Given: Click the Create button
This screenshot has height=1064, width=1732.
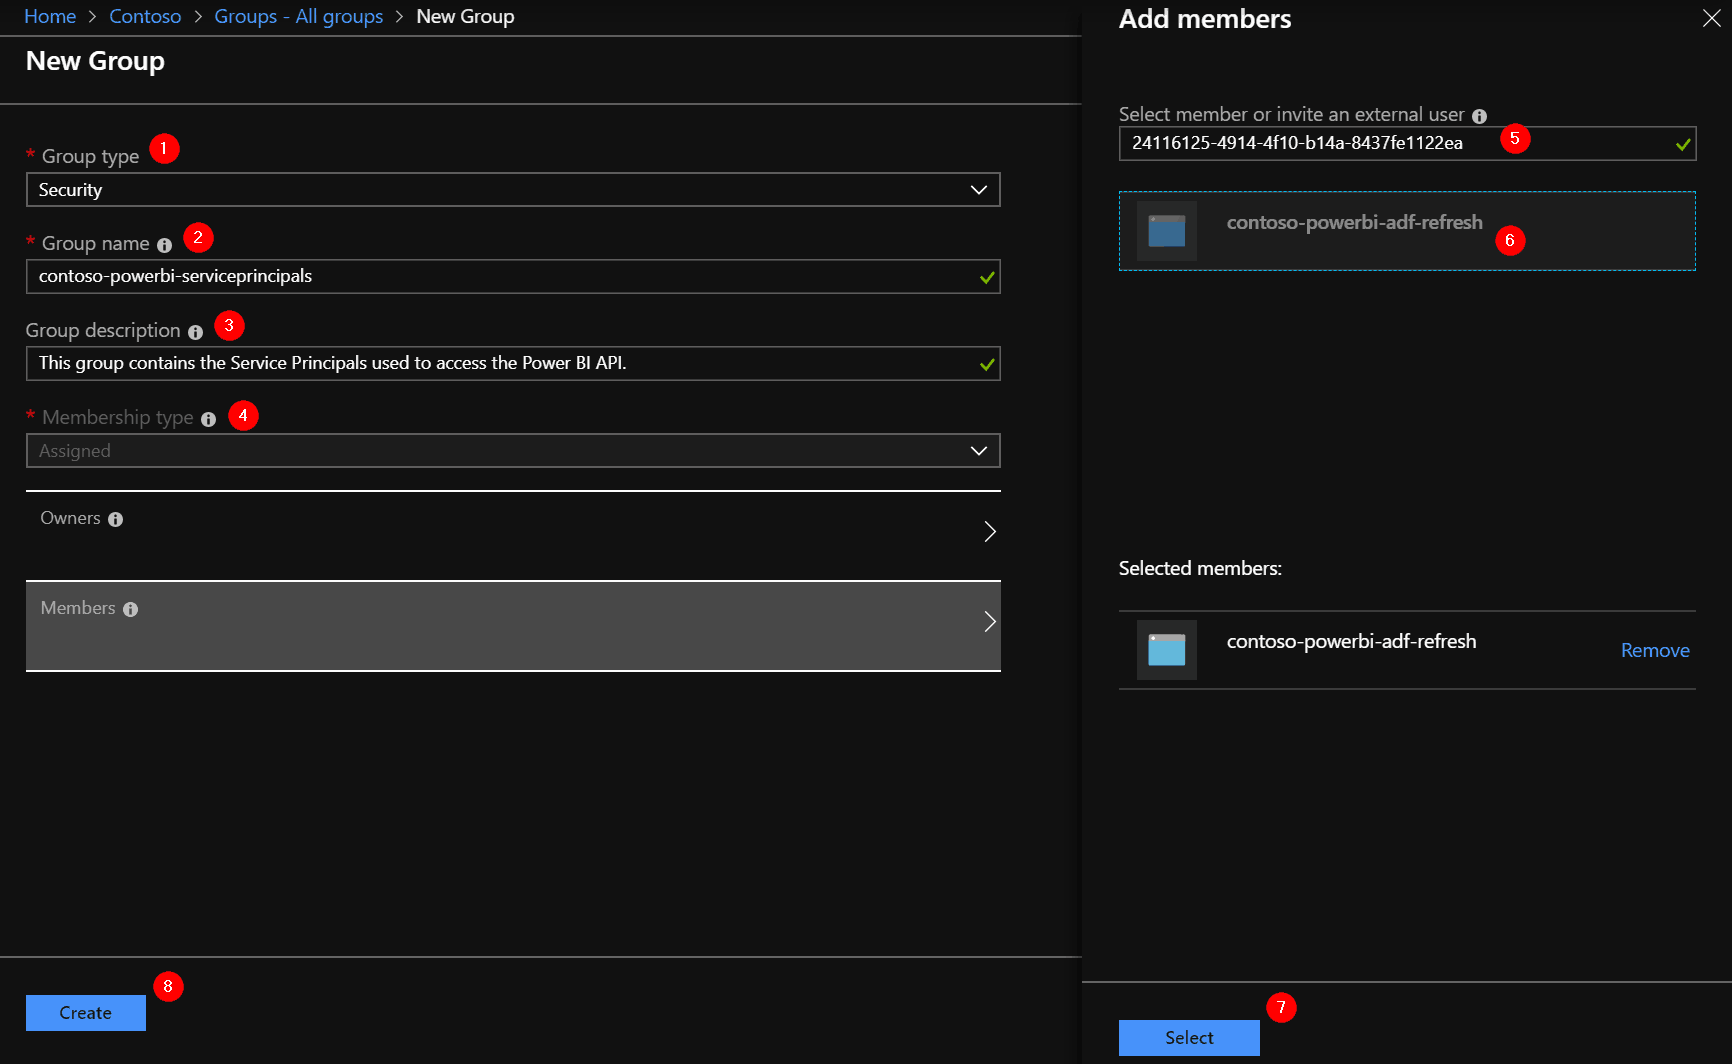Looking at the screenshot, I should (x=86, y=1013).
